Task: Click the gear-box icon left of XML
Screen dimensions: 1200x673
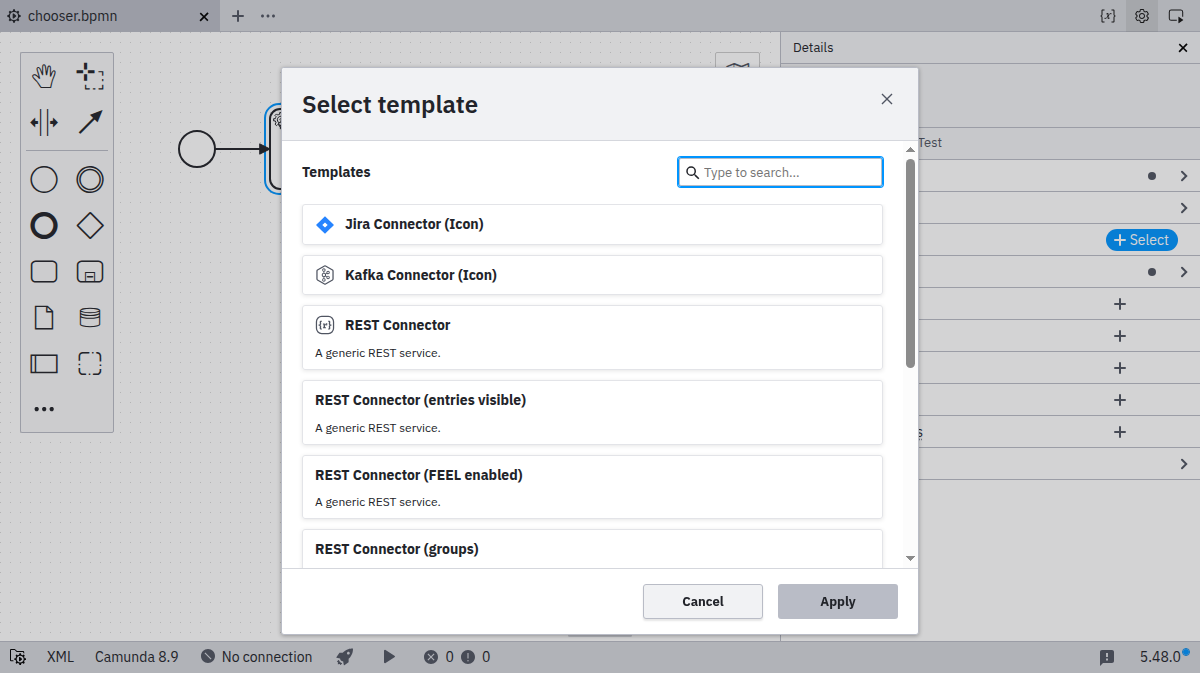Action: (17, 657)
